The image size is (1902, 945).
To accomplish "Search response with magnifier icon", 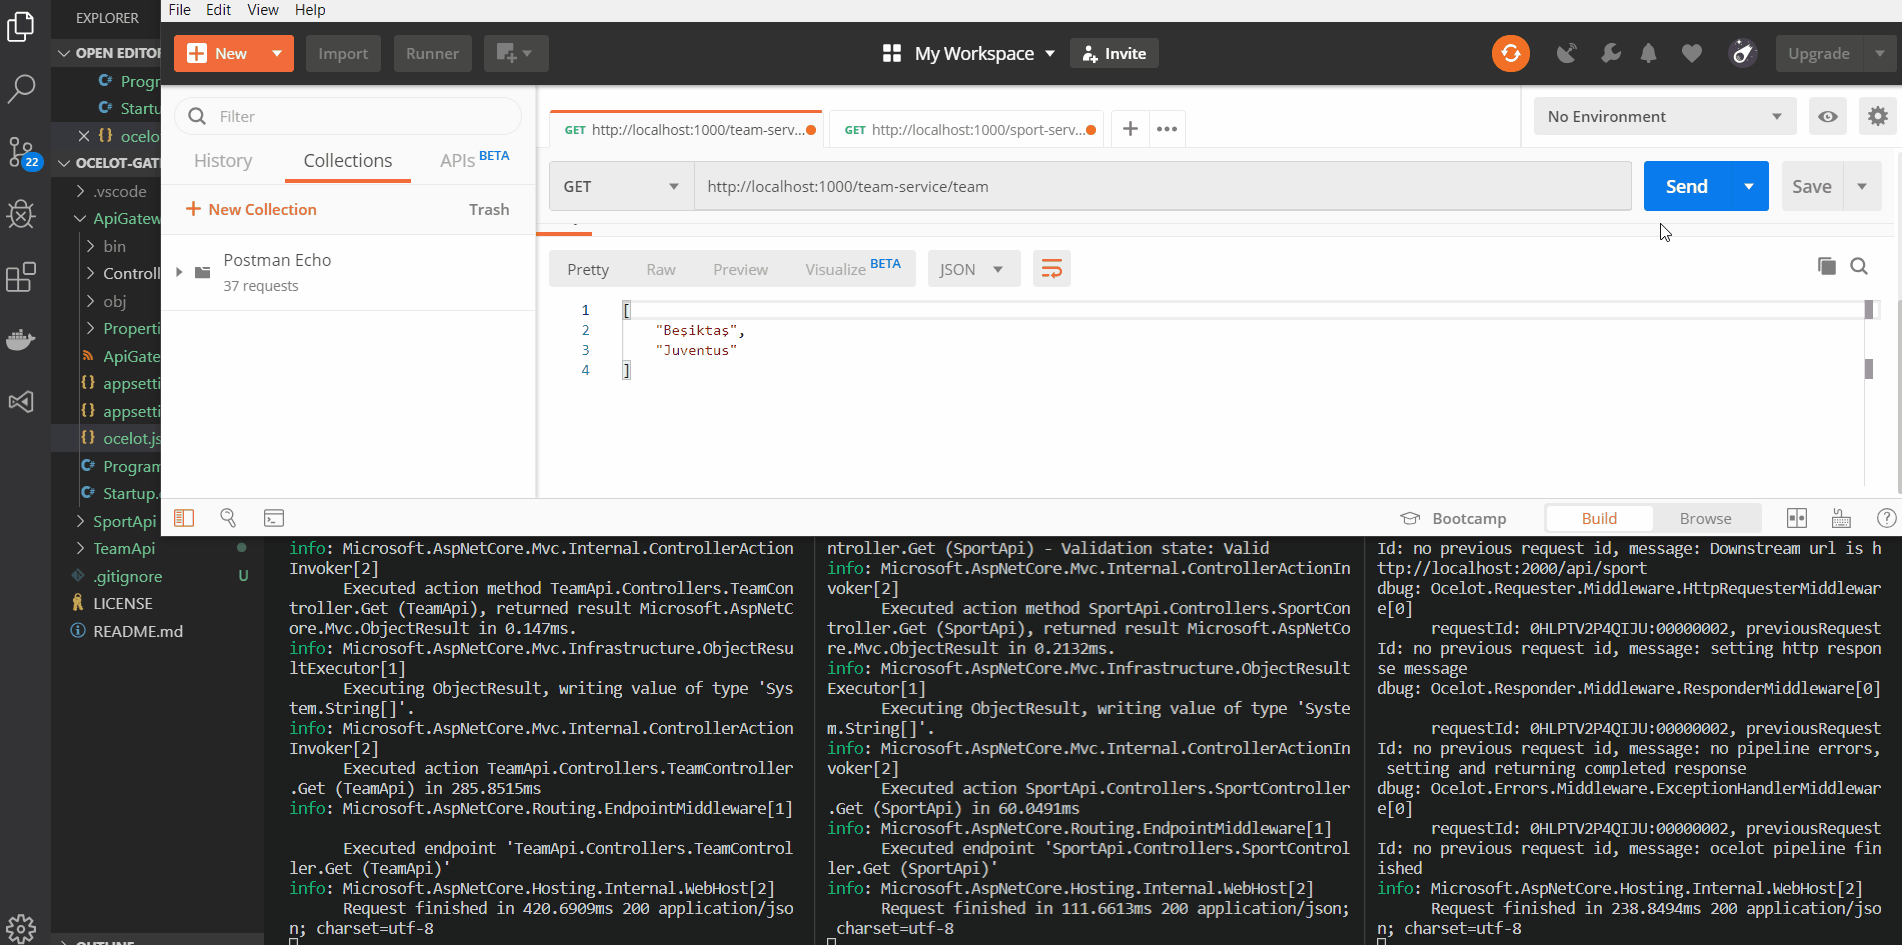I will tap(1859, 266).
